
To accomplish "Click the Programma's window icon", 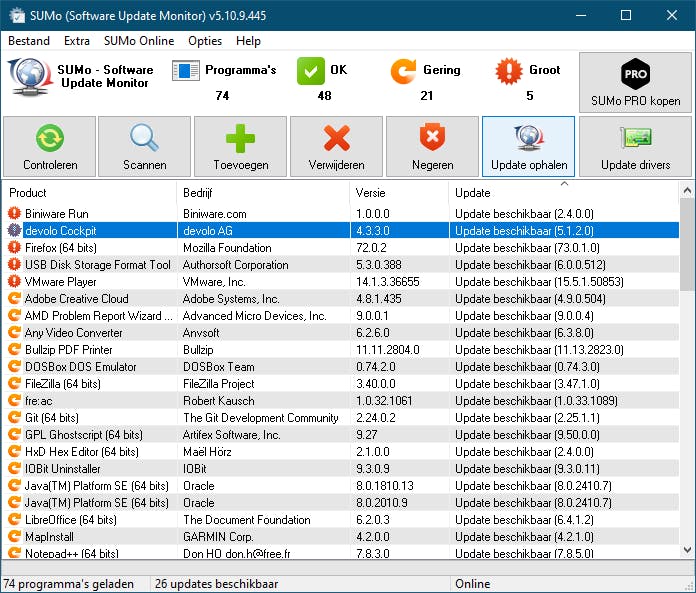I will [x=186, y=71].
